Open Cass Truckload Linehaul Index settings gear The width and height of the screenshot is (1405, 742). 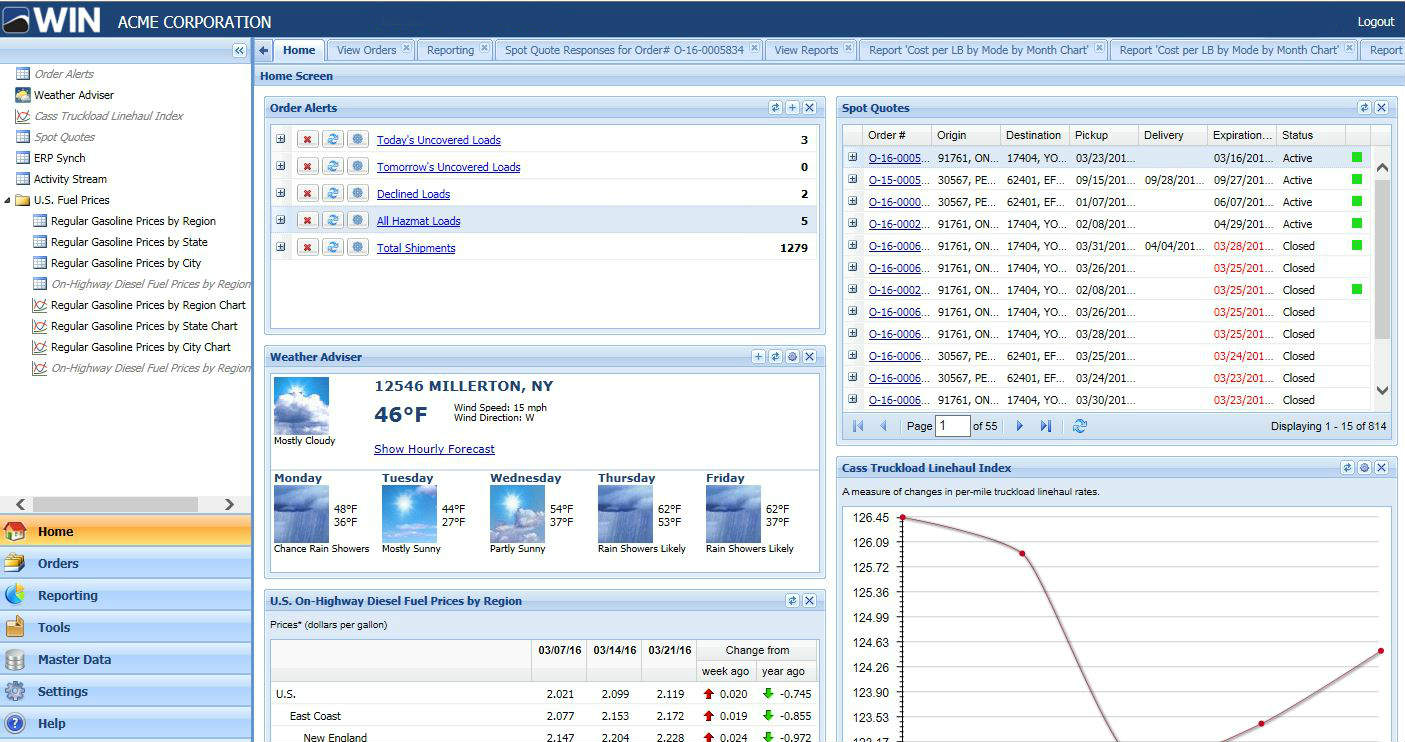[x=1364, y=468]
